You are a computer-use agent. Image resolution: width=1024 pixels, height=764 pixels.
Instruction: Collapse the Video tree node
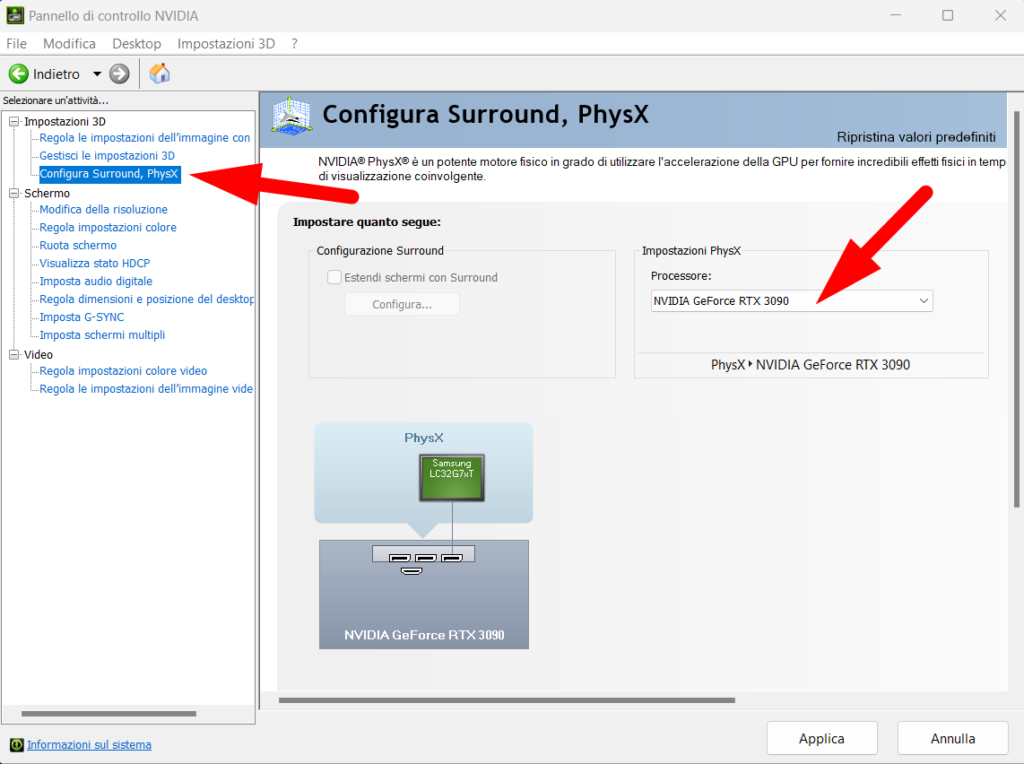(x=14, y=355)
